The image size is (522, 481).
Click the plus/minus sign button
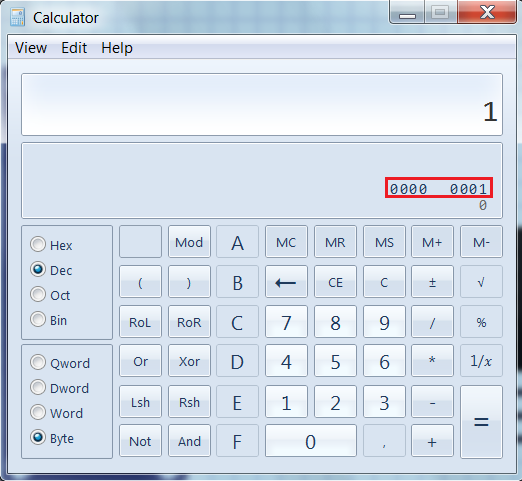tap(432, 282)
